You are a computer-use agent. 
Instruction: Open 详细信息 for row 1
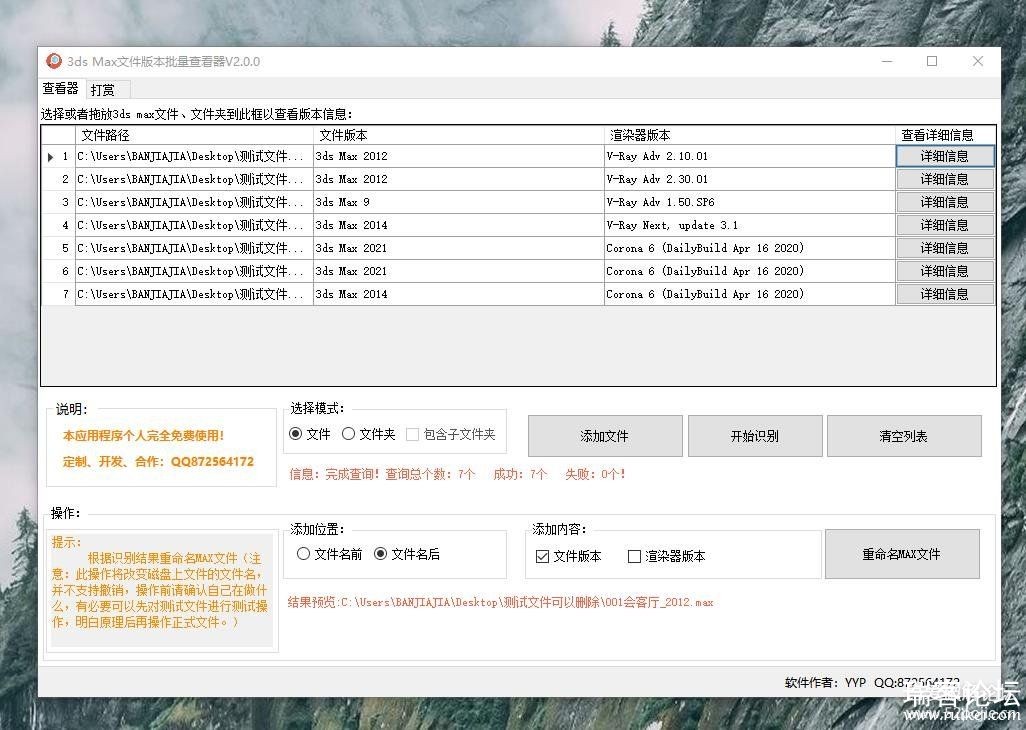[x=945, y=156]
